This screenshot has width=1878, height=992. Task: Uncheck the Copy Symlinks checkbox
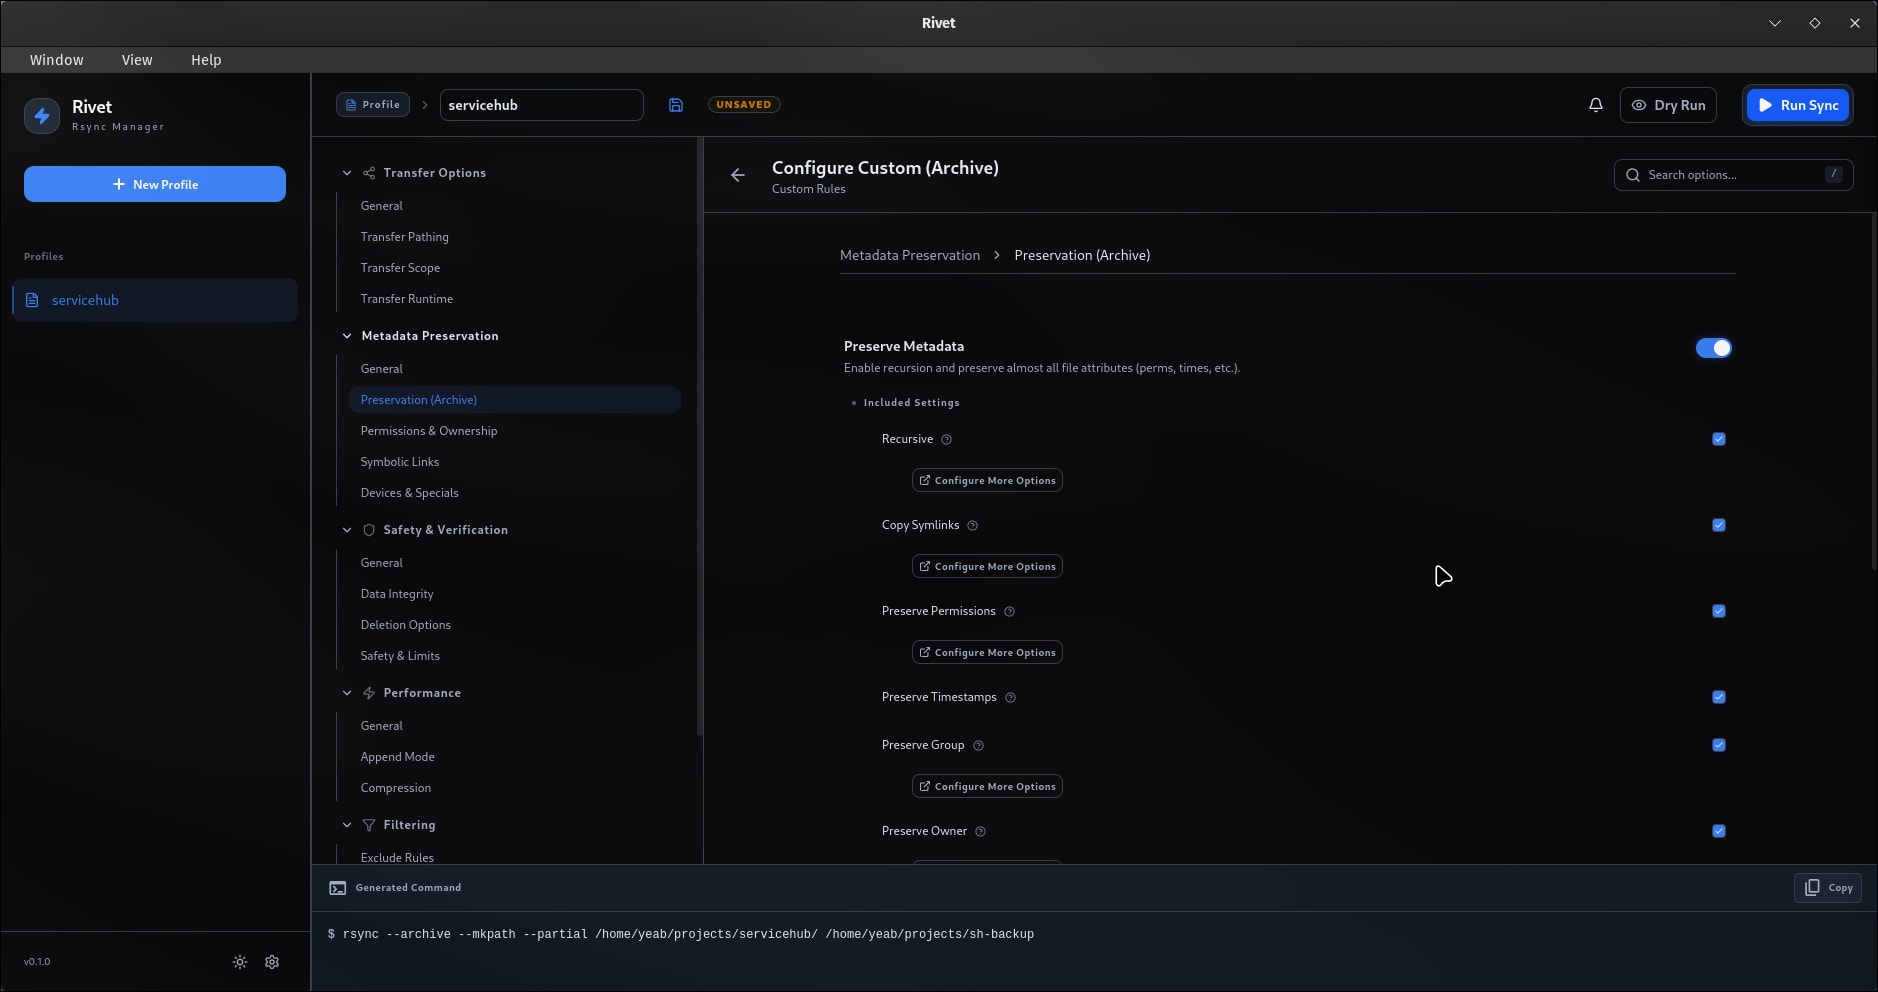(1719, 525)
